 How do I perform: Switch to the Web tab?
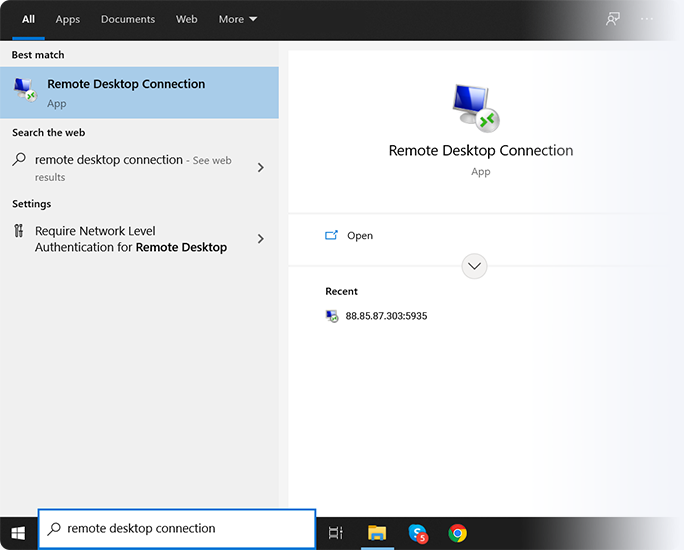tap(187, 19)
